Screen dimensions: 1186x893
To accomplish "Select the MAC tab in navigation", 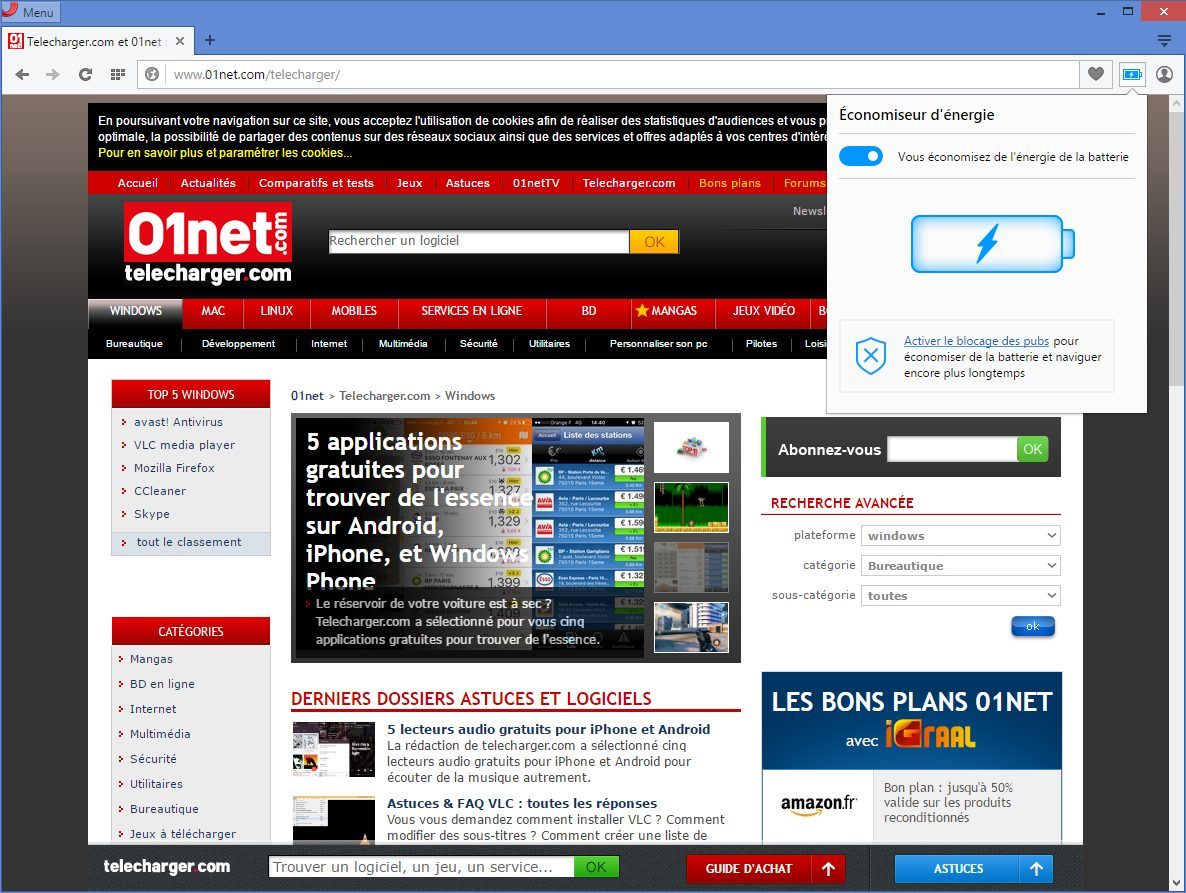I will (x=213, y=311).
